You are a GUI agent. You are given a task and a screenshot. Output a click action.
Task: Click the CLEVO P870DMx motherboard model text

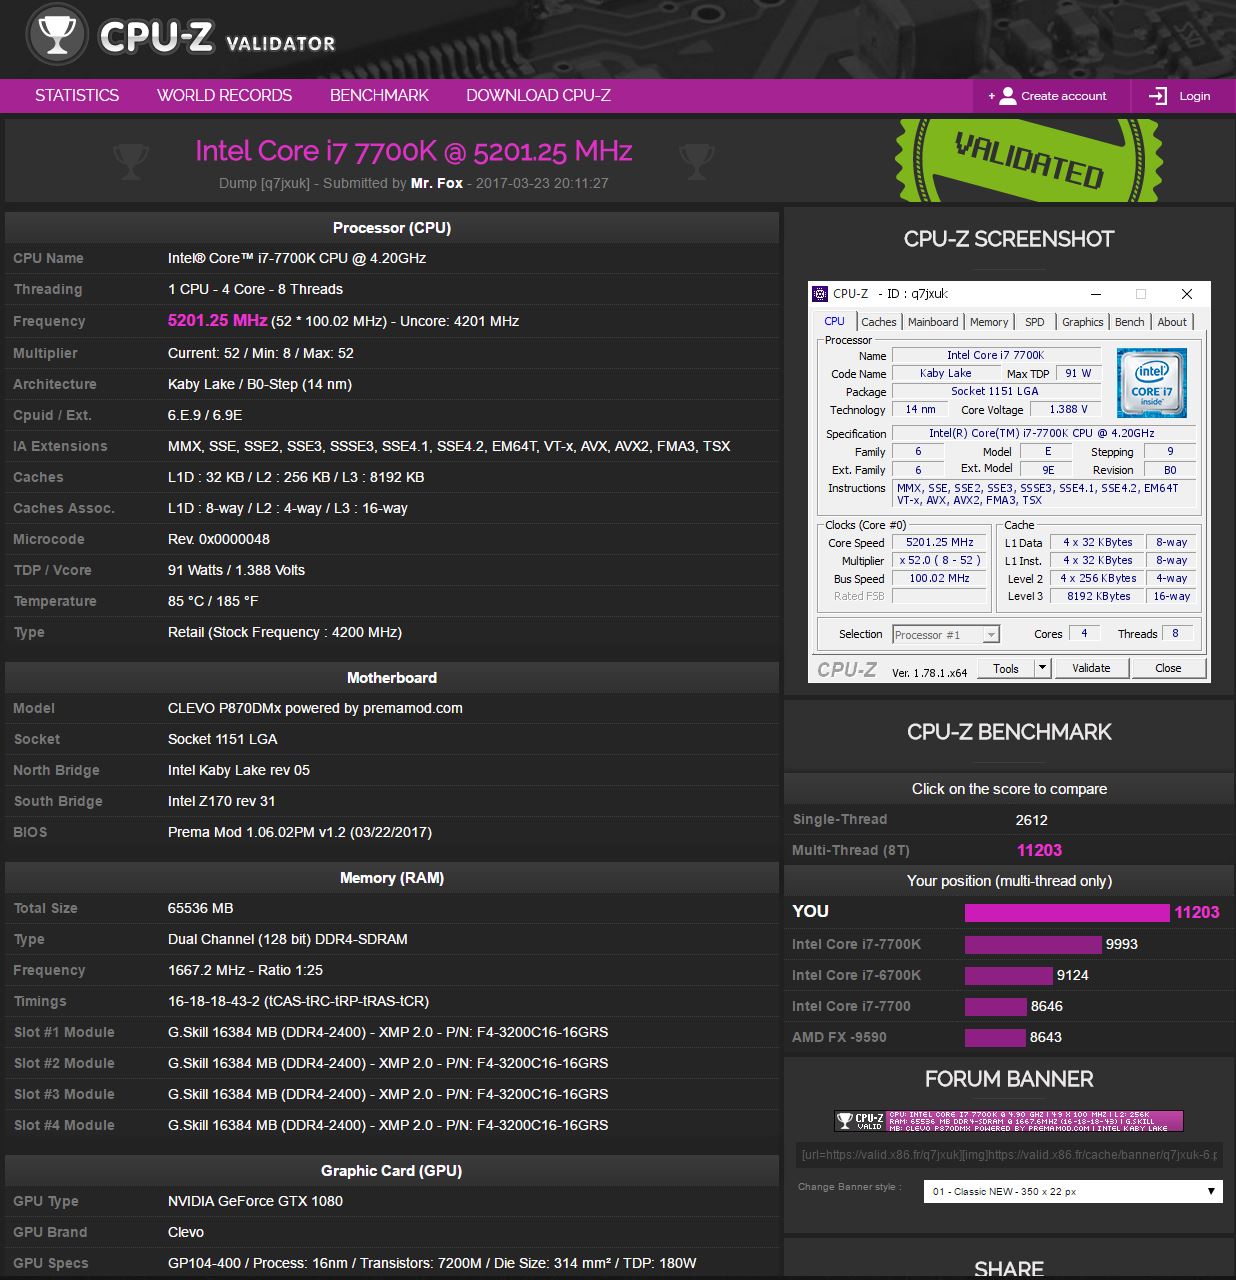tap(315, 708)
